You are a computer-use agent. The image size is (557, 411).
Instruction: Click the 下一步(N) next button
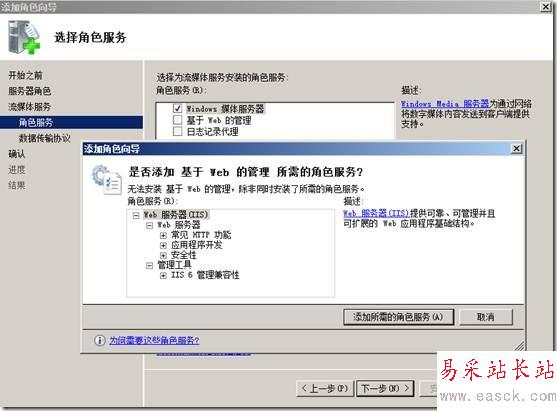pyautogui.click(x=385, y=388)
